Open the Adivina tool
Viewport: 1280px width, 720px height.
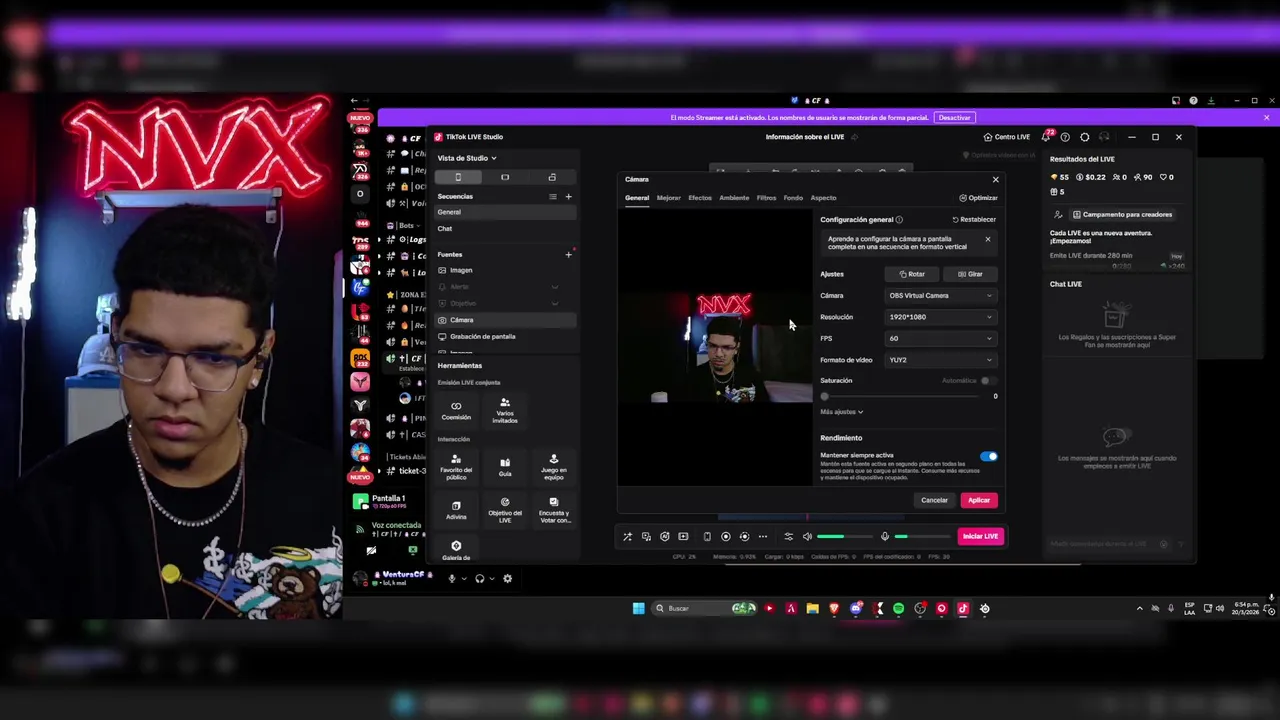point(456,509)
